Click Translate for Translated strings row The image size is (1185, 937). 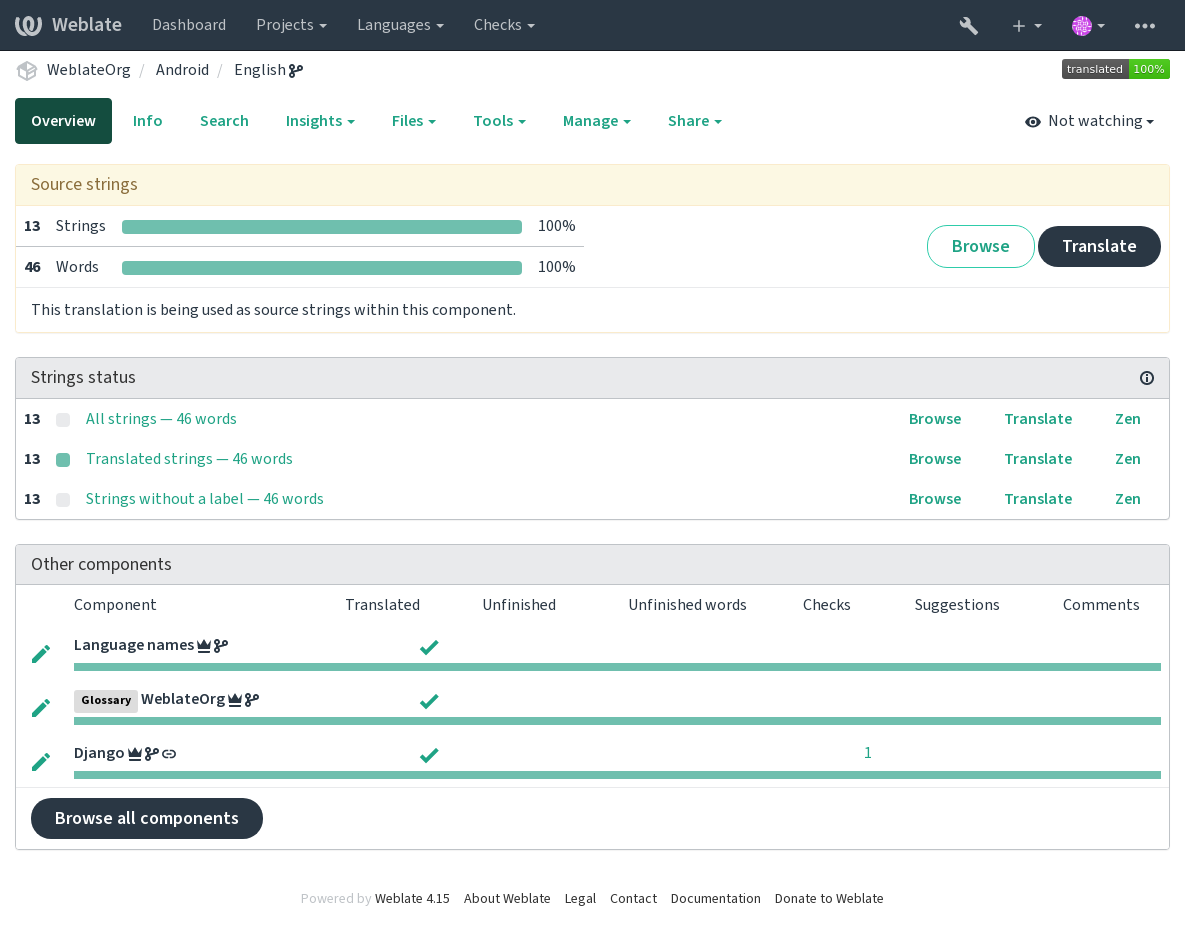(x=1038, y=459)
